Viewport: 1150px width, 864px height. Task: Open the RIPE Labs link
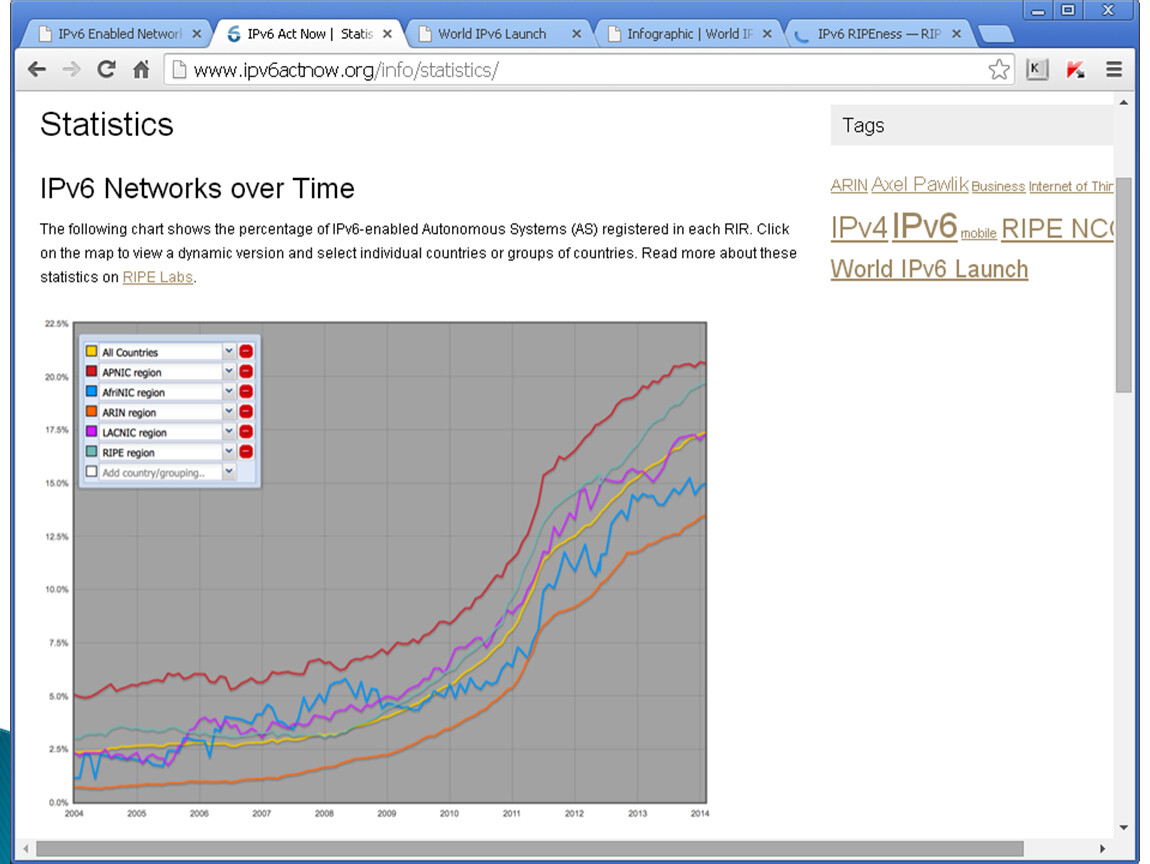[158, 277]
